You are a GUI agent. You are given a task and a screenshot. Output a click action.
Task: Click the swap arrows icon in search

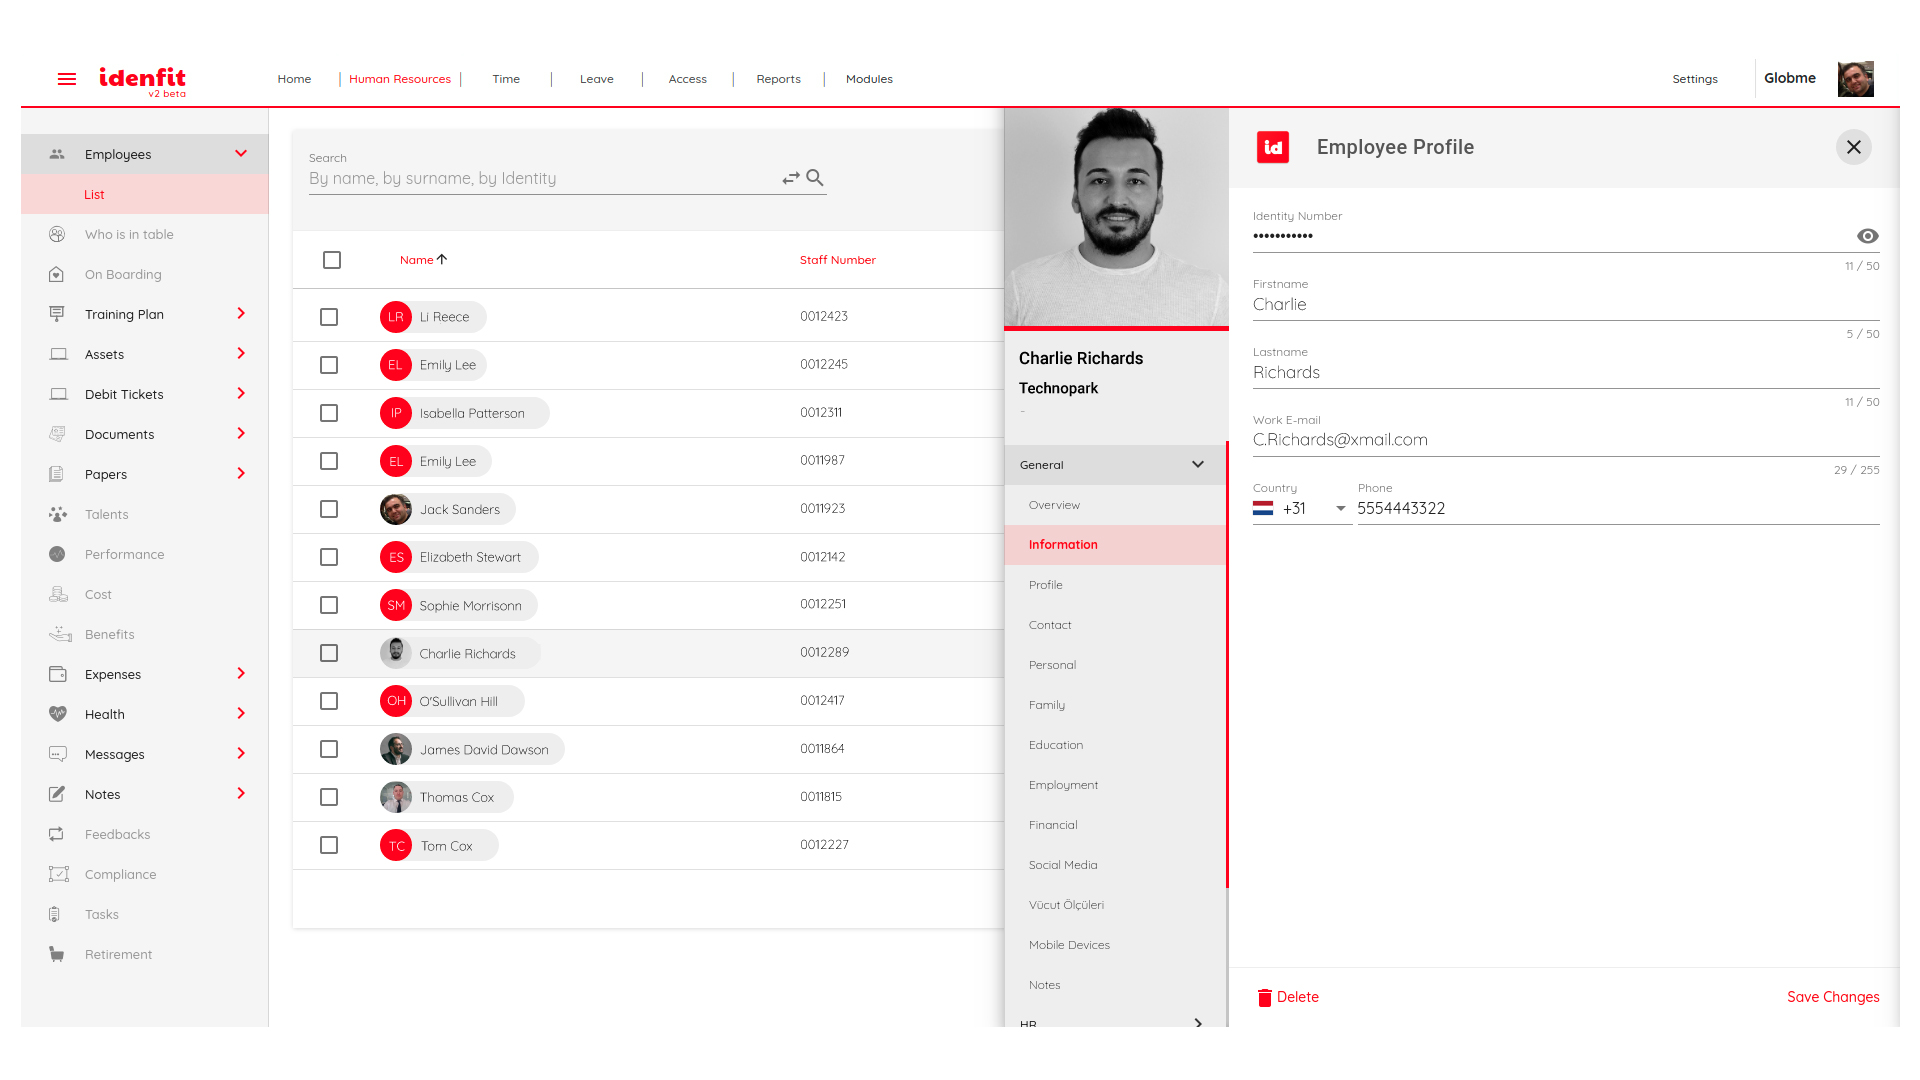pyautogui.click(x=790, y=178)
